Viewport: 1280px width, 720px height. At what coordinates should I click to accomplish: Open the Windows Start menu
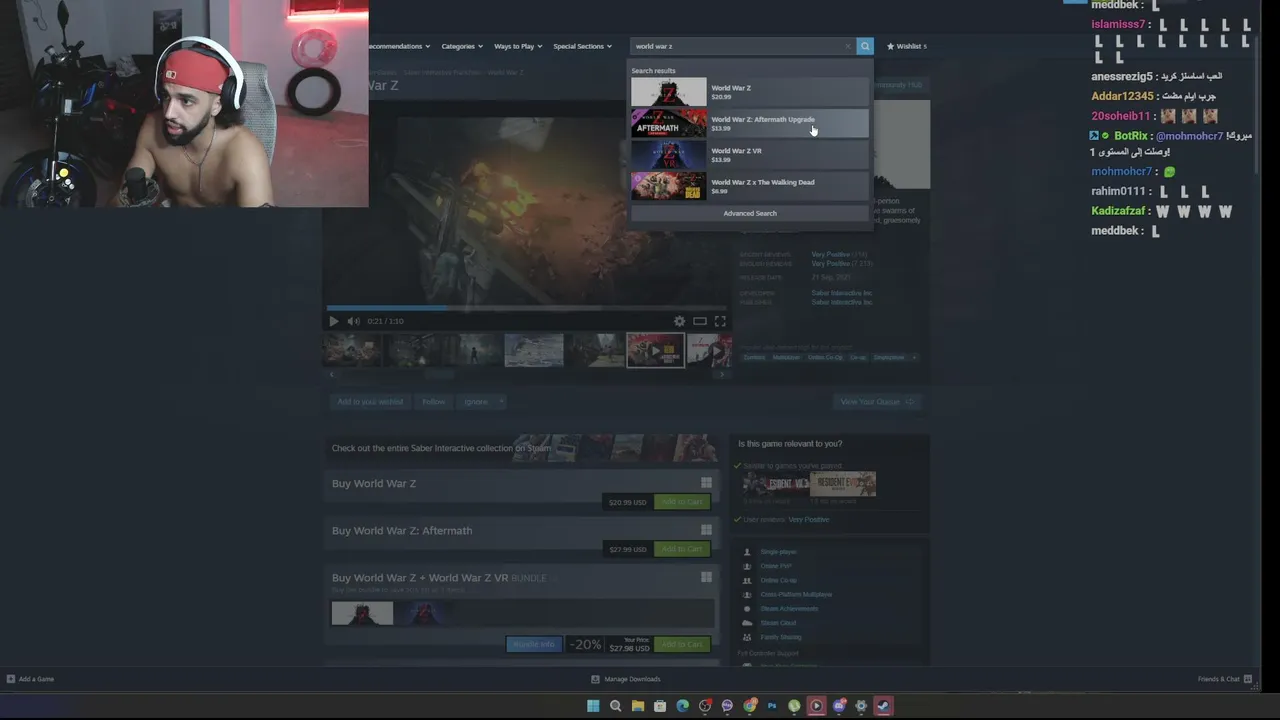593,706
